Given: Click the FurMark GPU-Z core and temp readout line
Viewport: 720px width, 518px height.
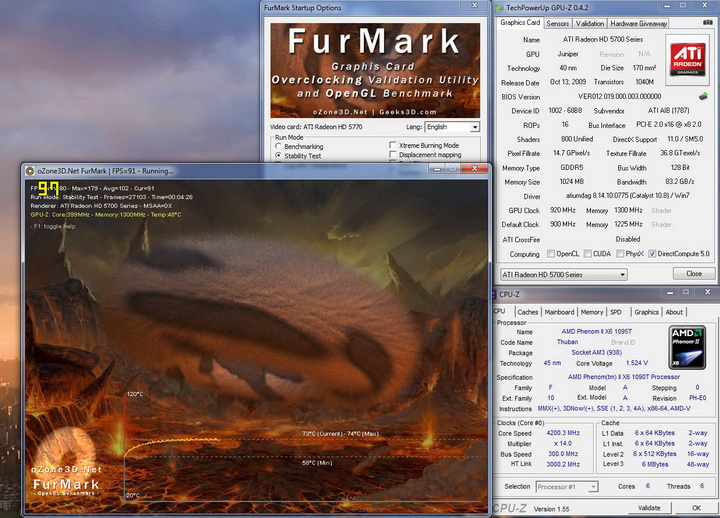Looking at the screenshot, I should pos(106,214).
